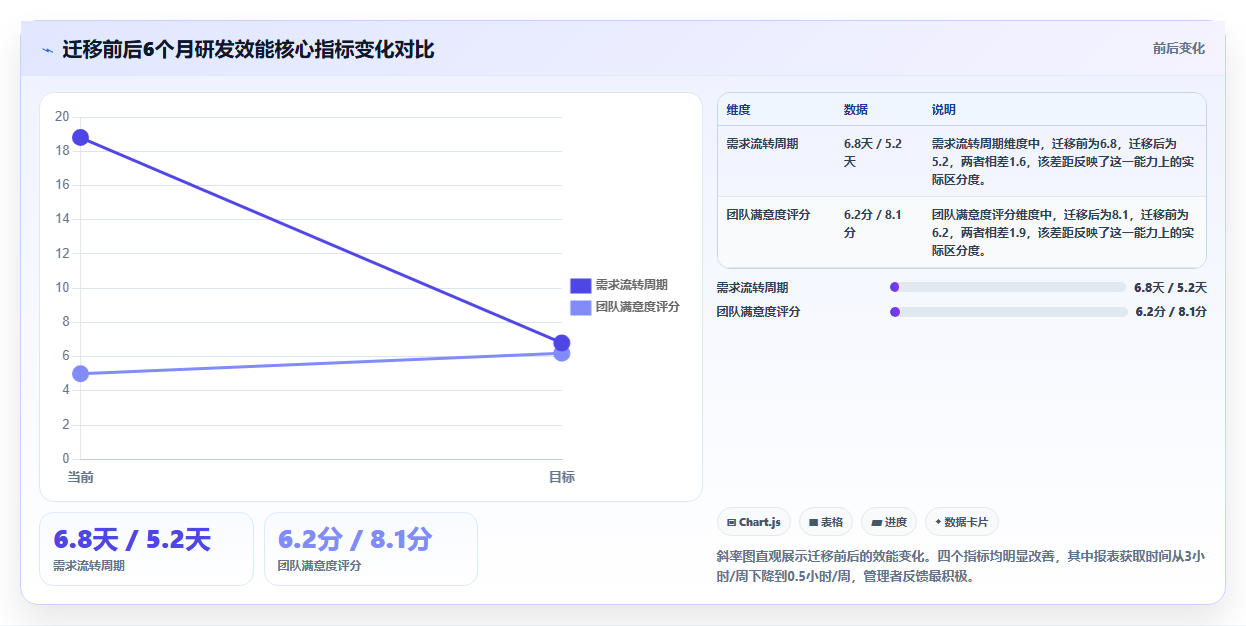Click the 需求流转周期 progress row label
1246x626 pixels.
tap(752, 288)
